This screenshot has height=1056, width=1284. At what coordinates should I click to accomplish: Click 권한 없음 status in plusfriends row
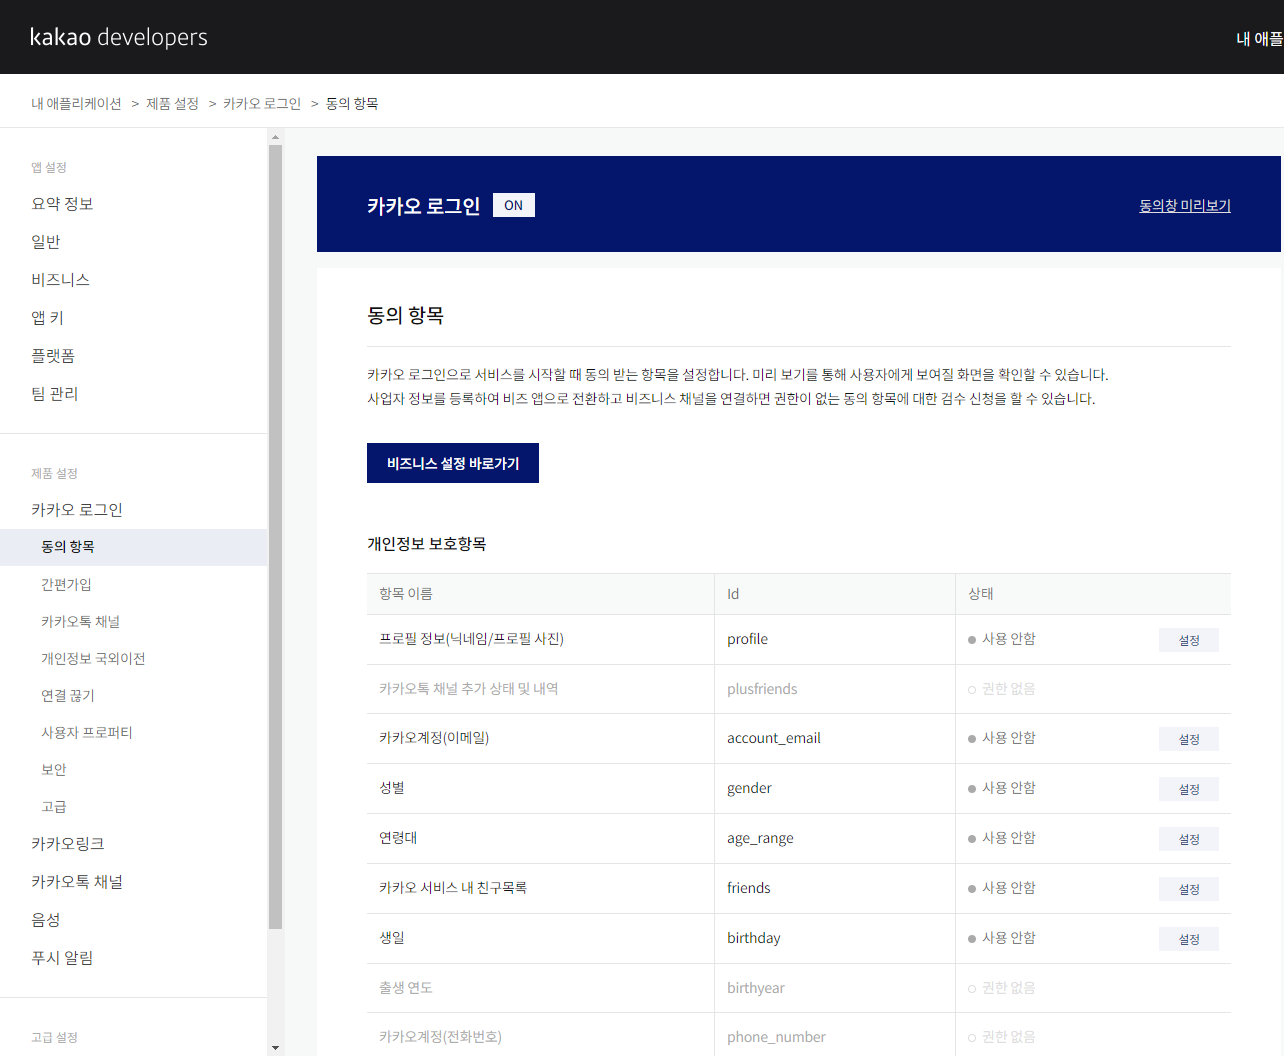(1002, 689)
